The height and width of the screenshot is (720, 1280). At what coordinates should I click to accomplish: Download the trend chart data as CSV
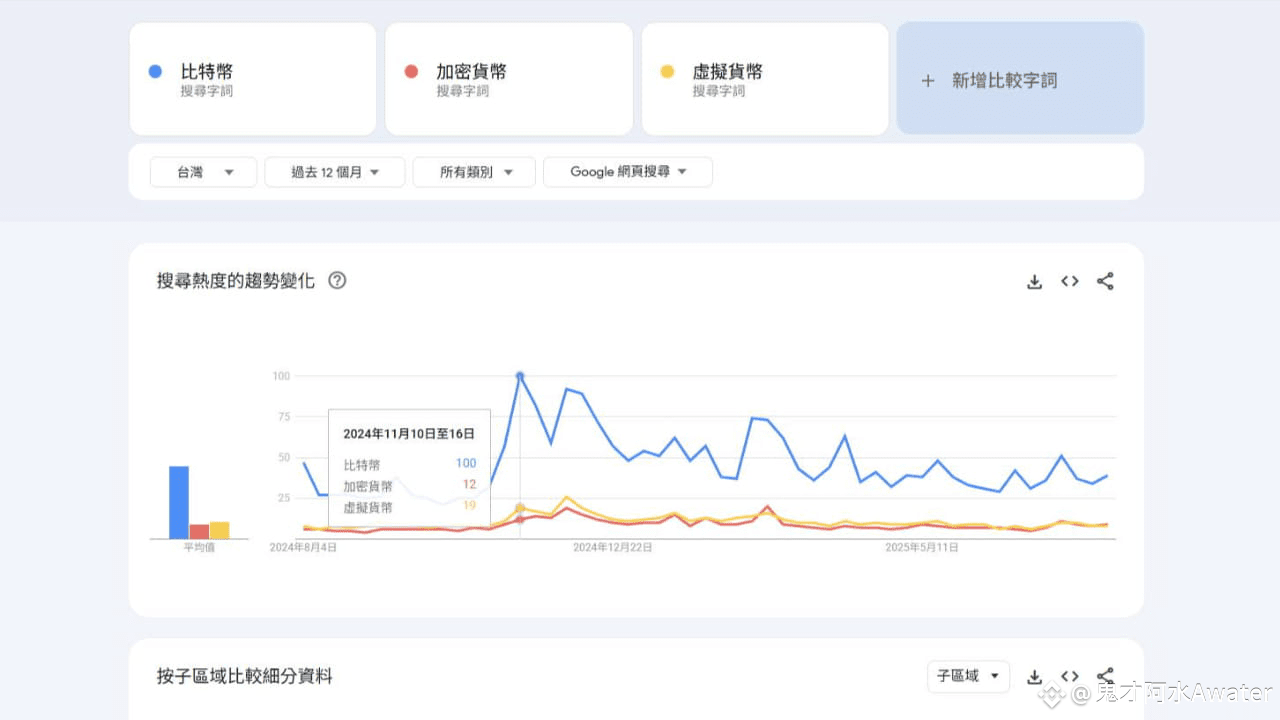coord(1034,282)
